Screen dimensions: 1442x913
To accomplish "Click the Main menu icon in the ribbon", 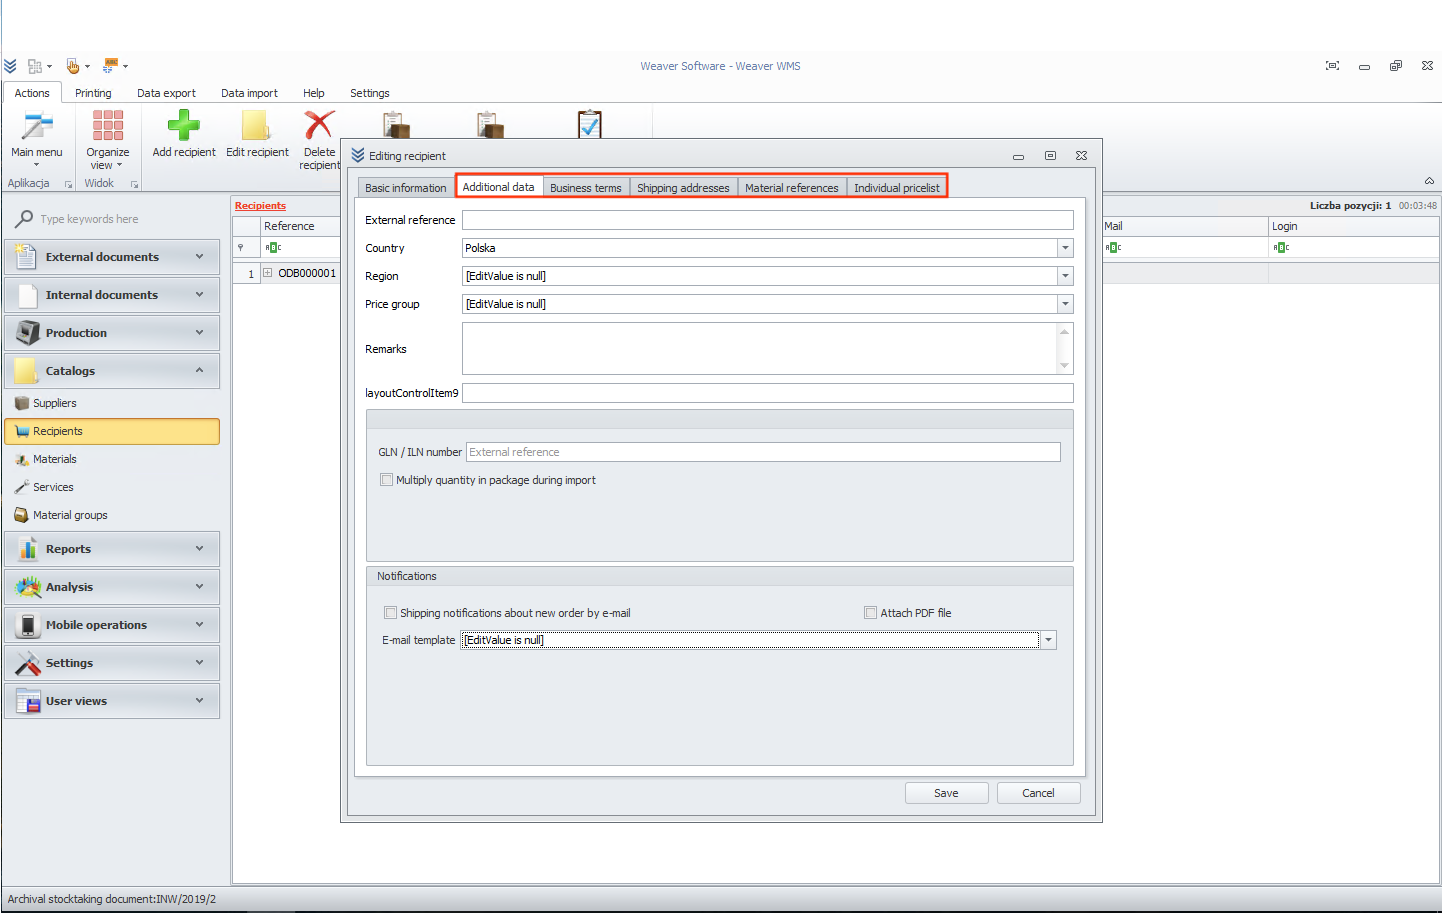I will pos(37,126).
